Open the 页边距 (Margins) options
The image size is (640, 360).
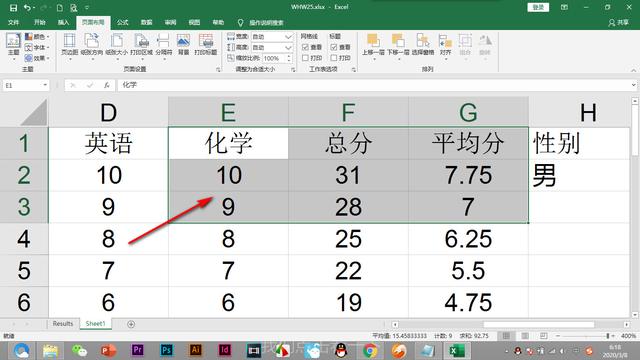coord(69,46)
